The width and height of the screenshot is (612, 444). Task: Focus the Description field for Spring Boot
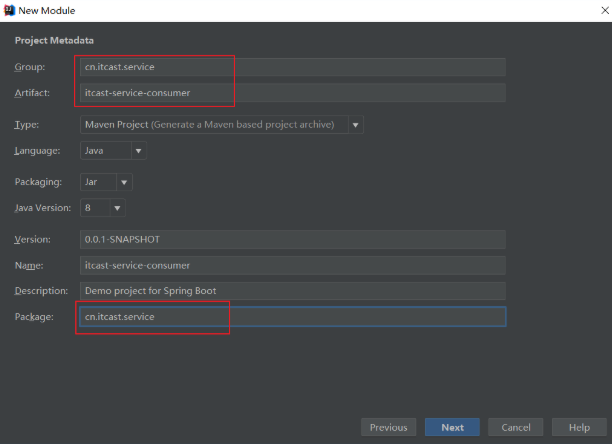[292, 290]
